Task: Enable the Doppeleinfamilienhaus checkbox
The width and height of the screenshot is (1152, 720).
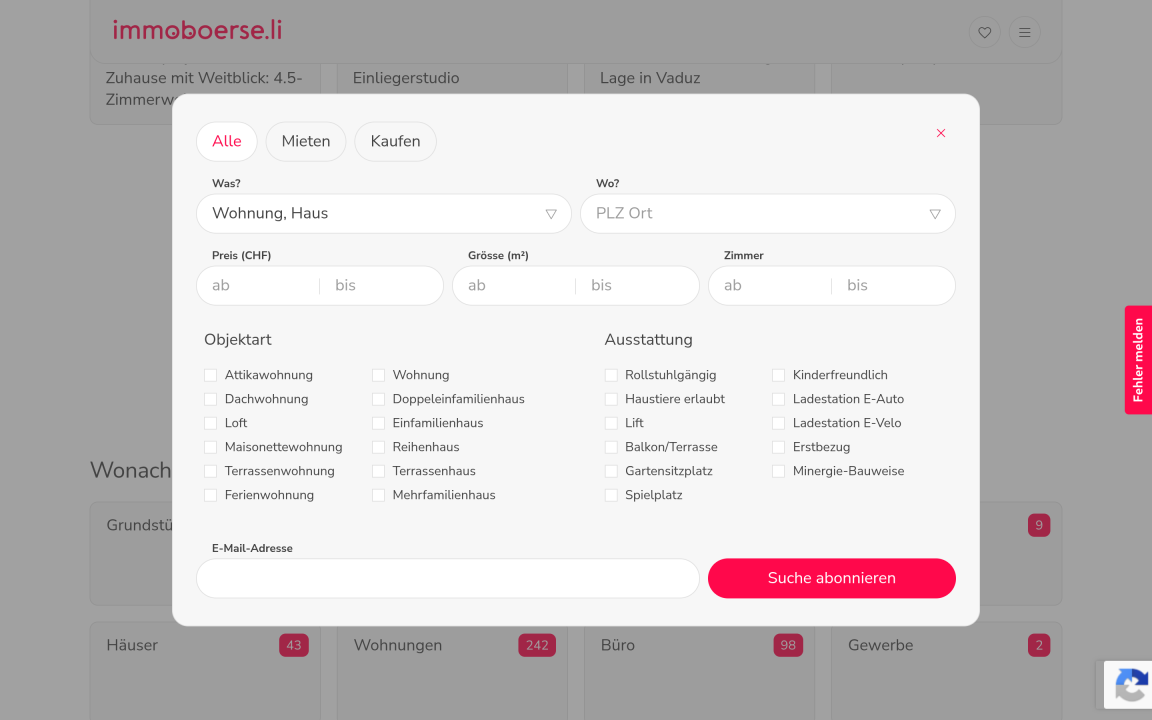Action: (x=378, y=400)
